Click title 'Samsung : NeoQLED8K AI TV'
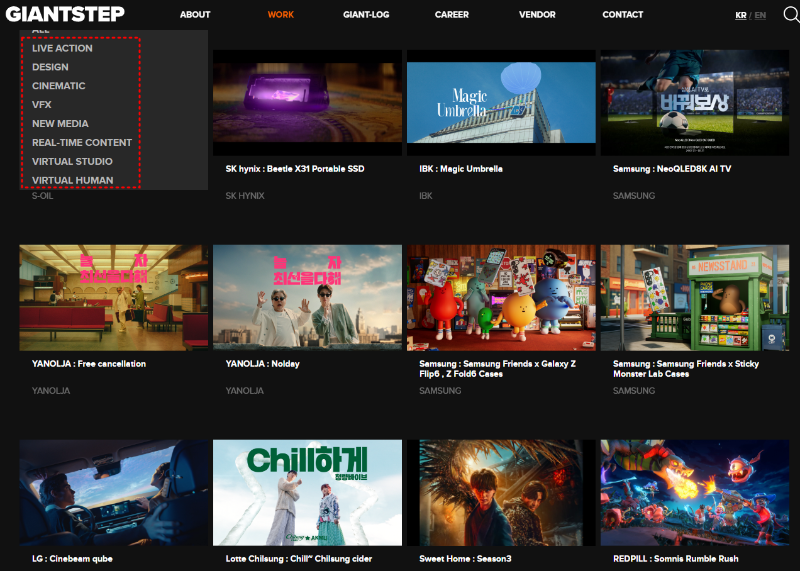The width and height of the screenshot is (800, 571). pos(672,169)
